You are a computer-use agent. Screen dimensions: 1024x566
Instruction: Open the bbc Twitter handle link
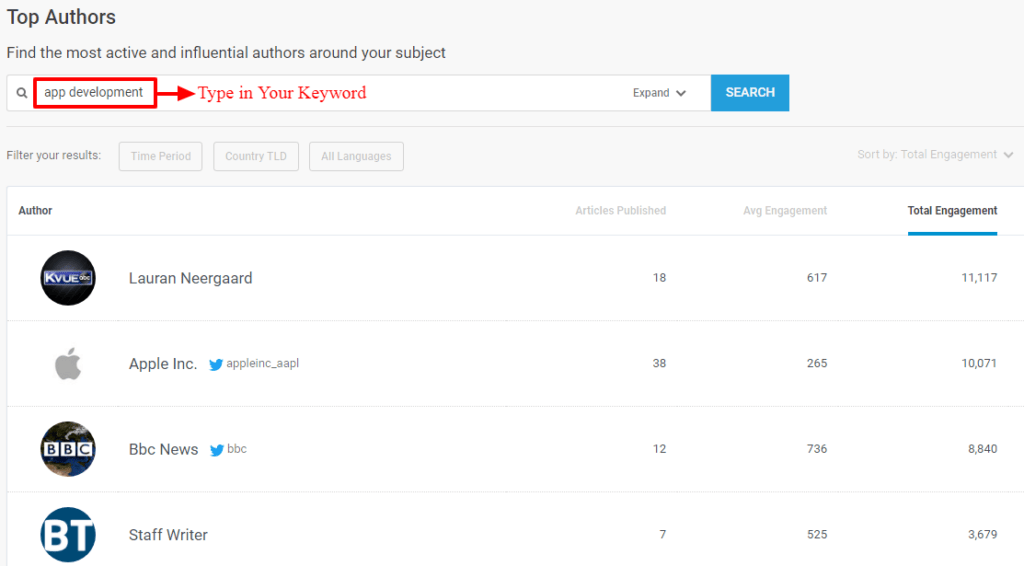pos(236,448)
